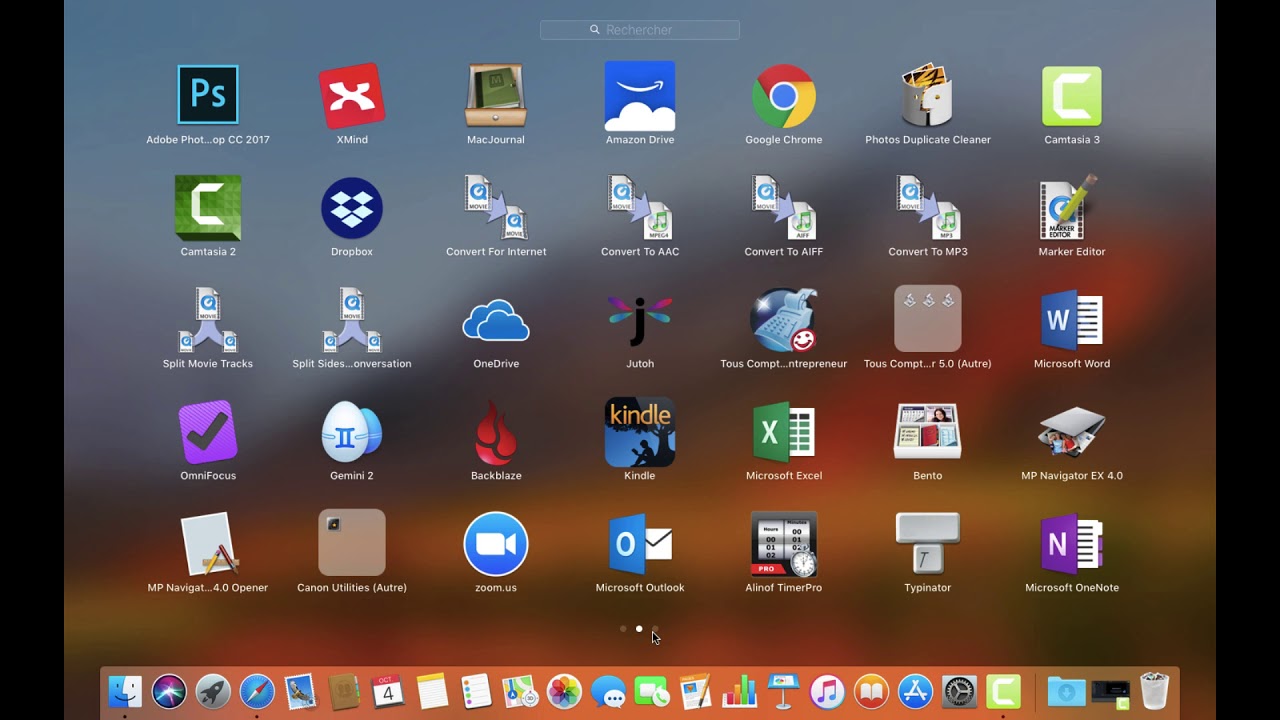Open Amazon Drive

tap(640, 95)
